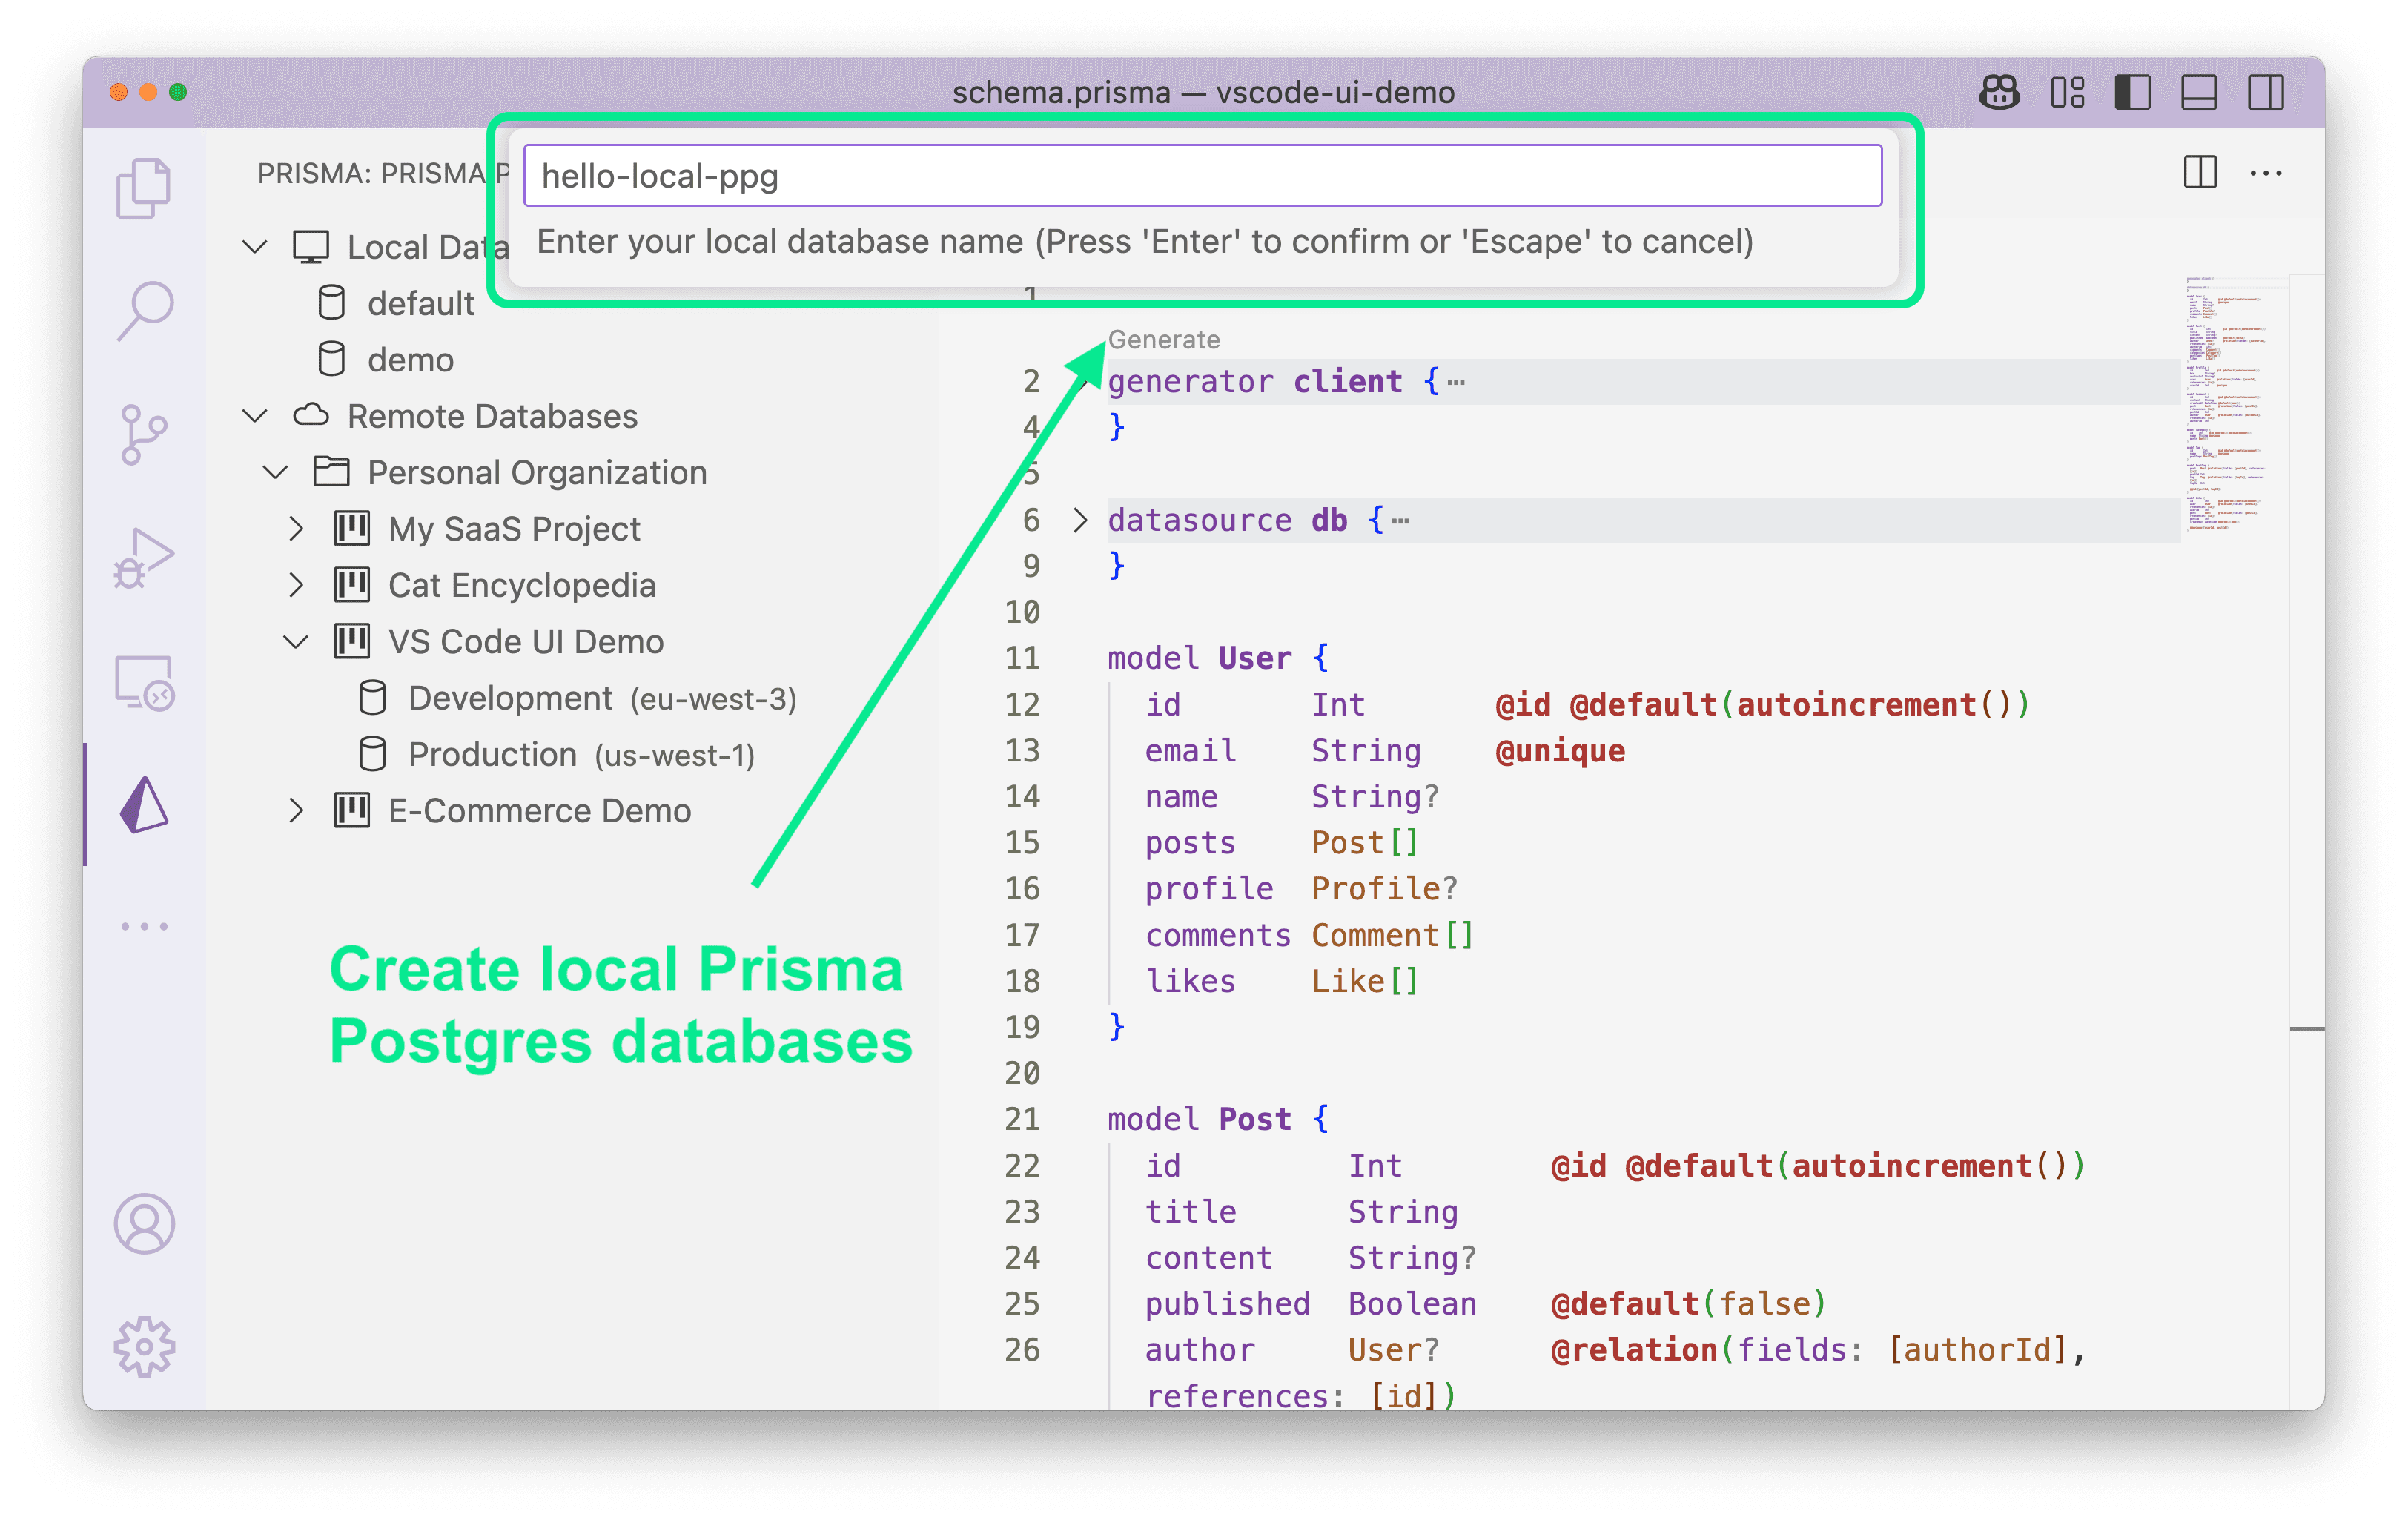Open the Explorer view

pyautogui.click(x=144, y=188)
